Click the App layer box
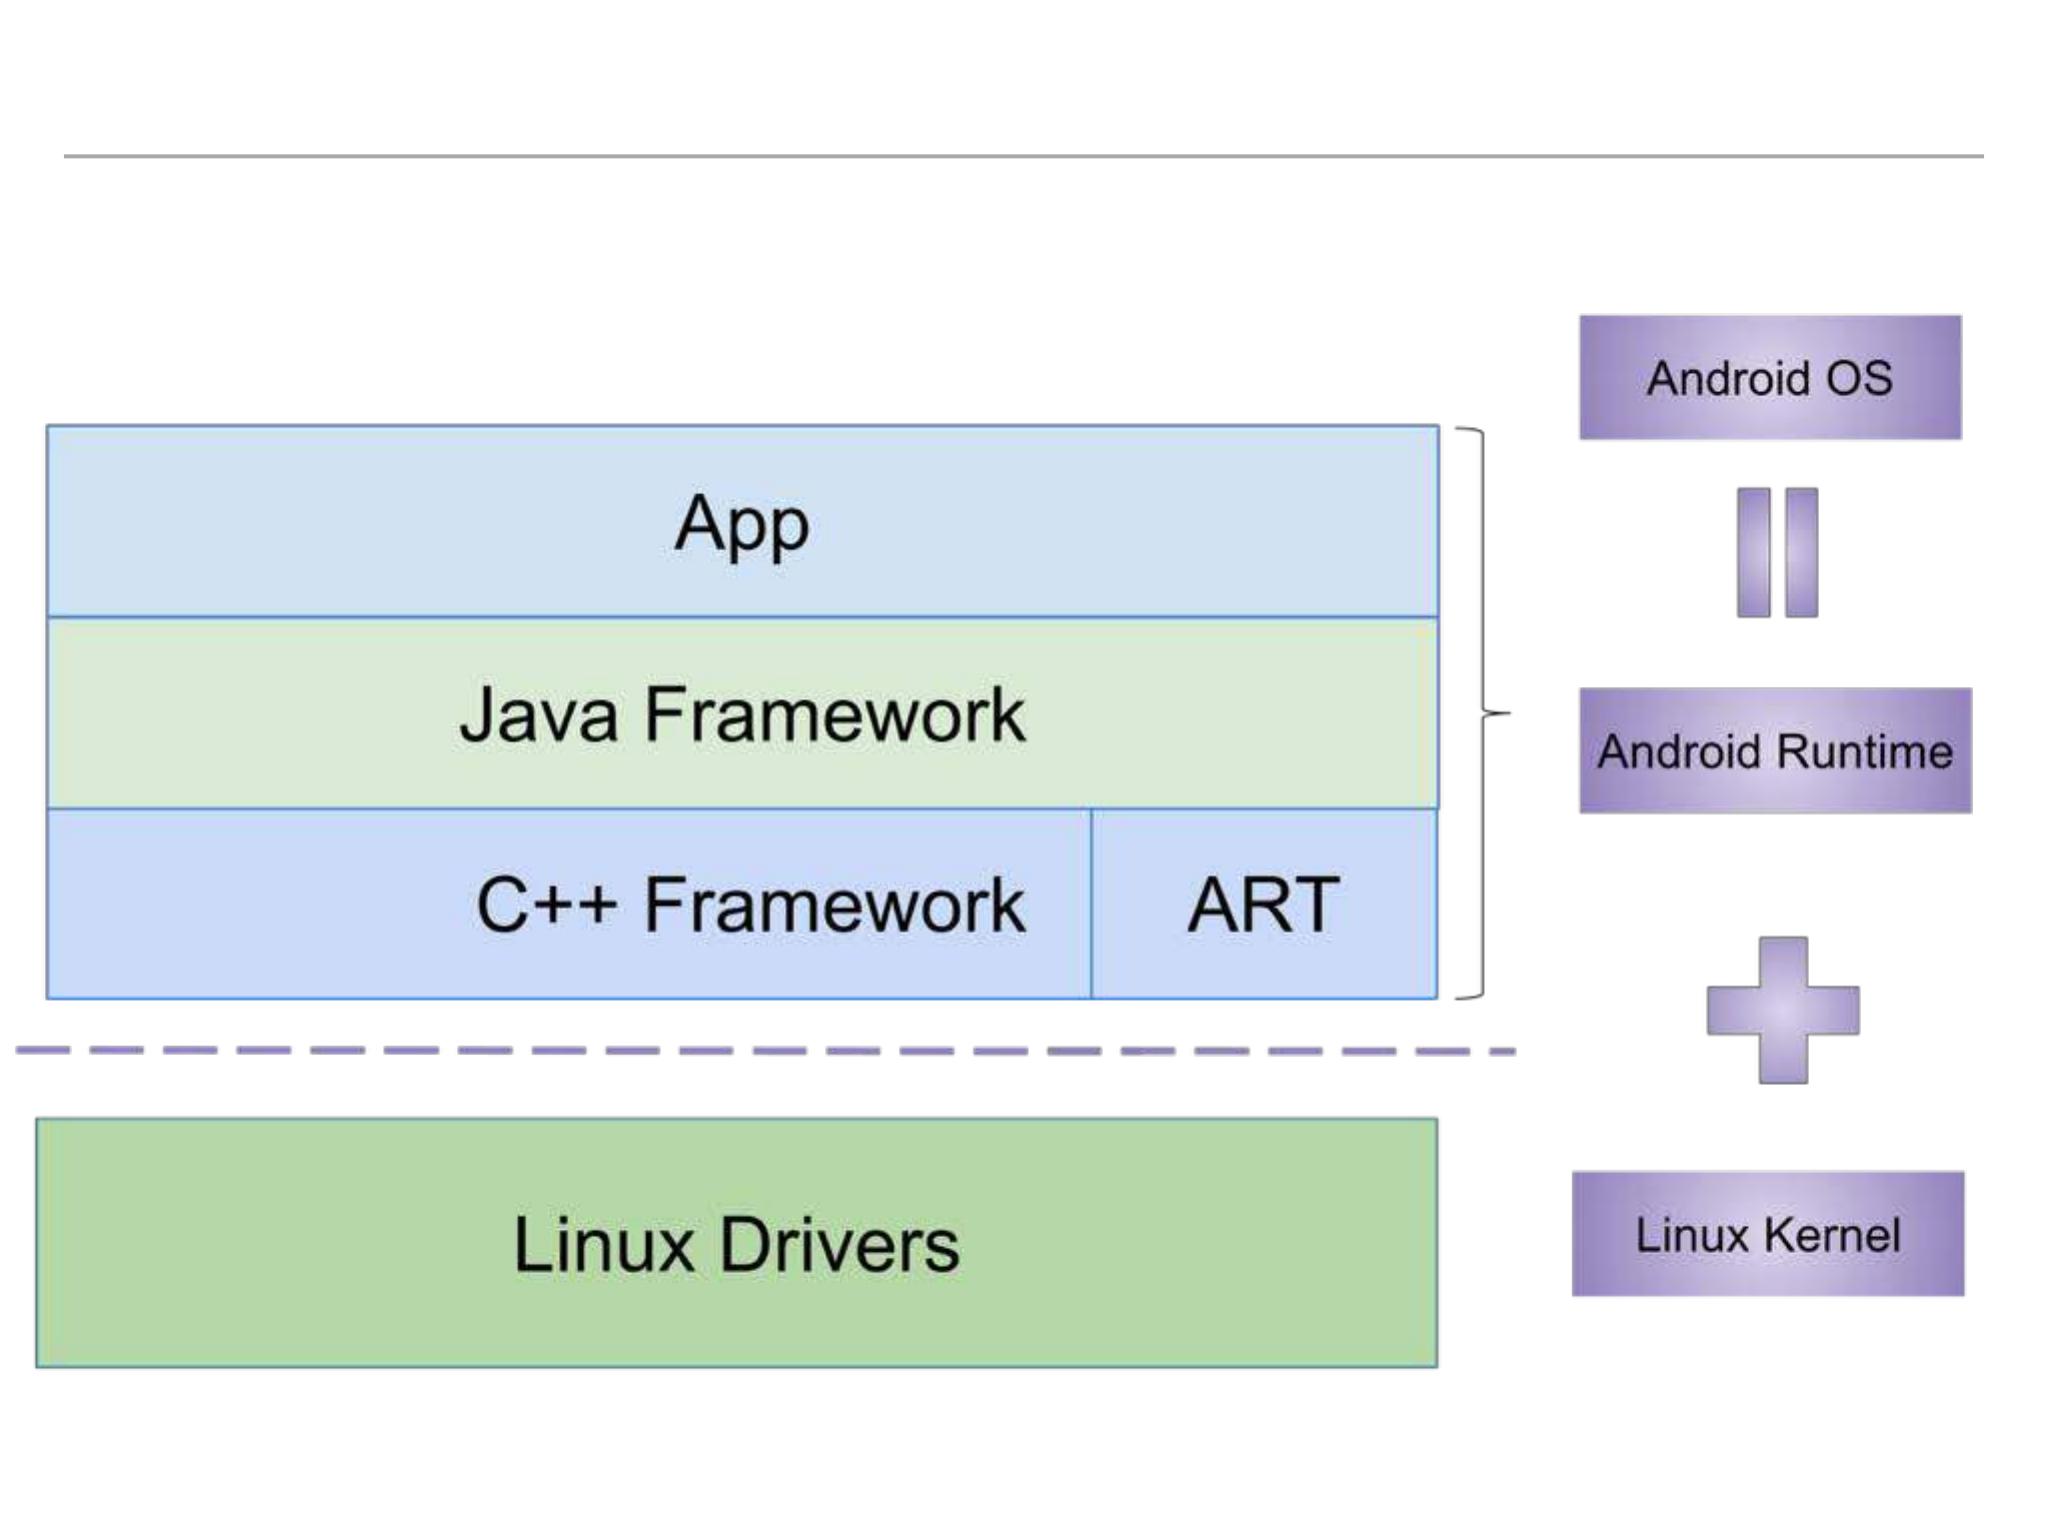 (742, 521)
